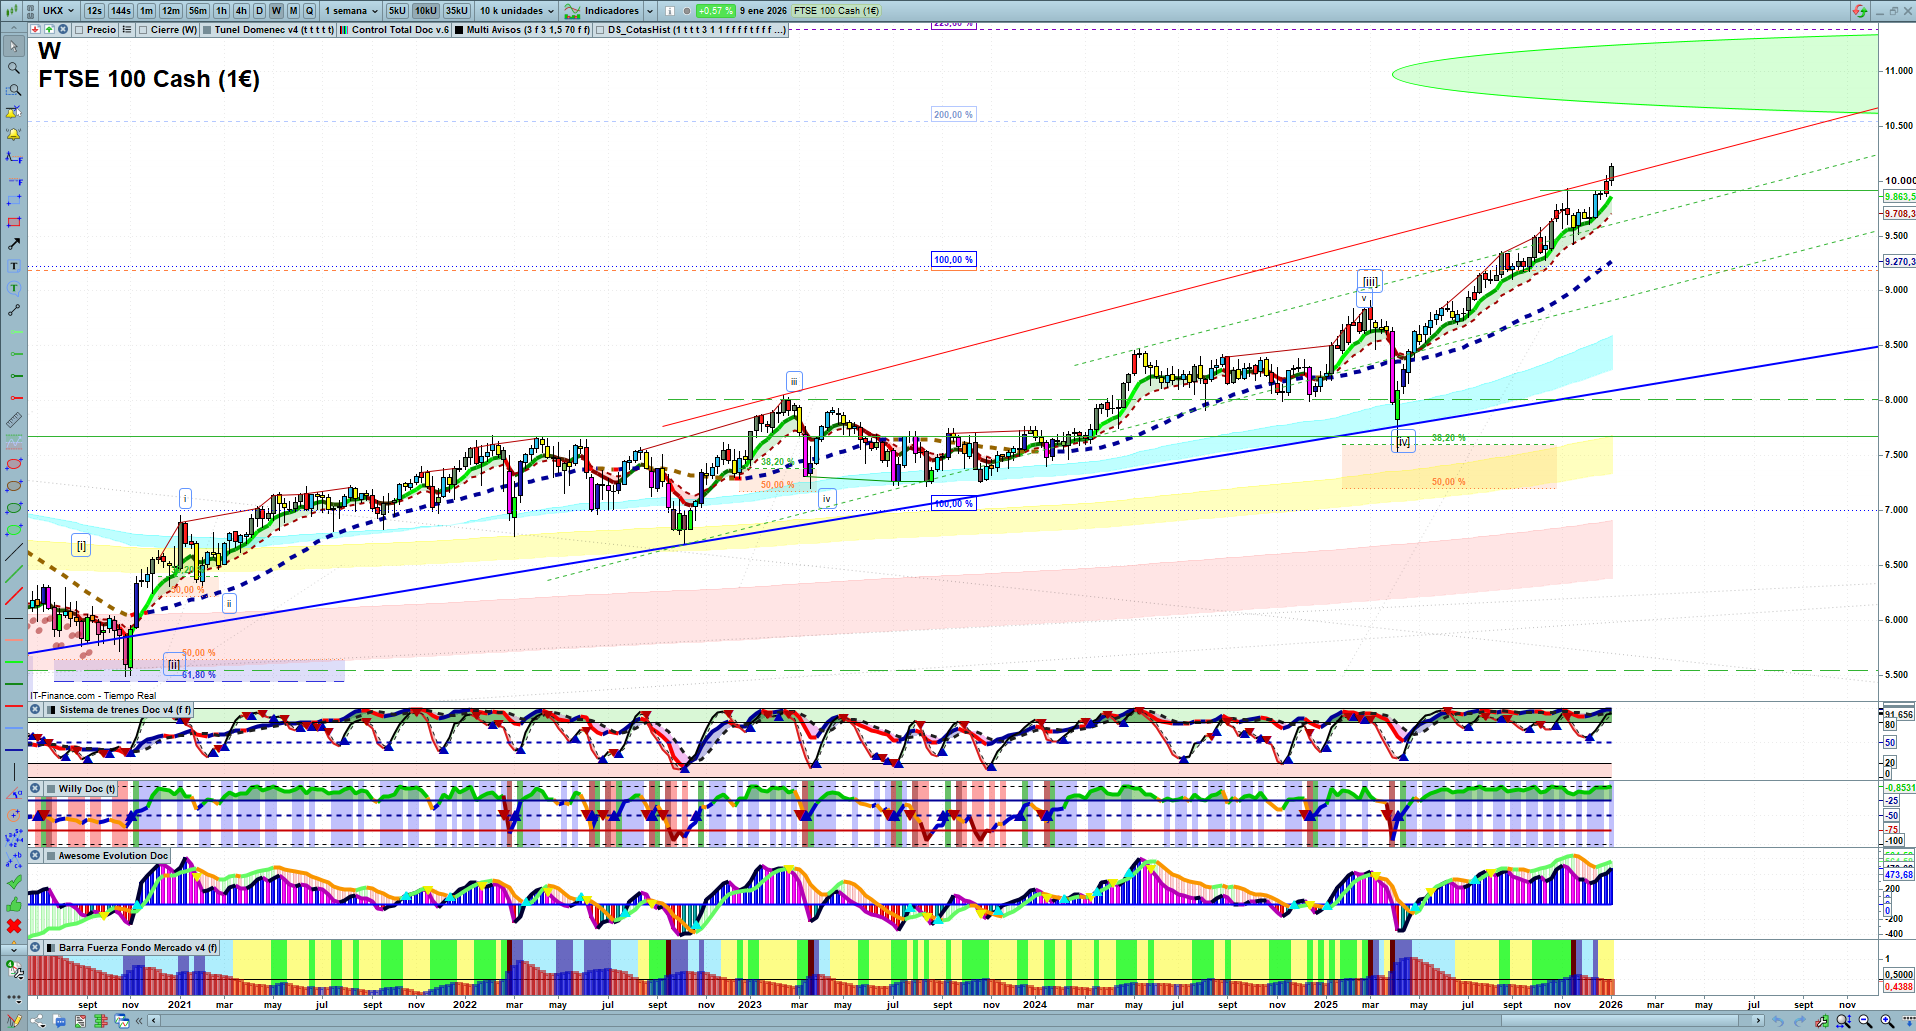This screenshot has width=1916, height=1031.
Task: Open settings of Sistema de trenes Doc panel
Action: [x=35, y=710]
